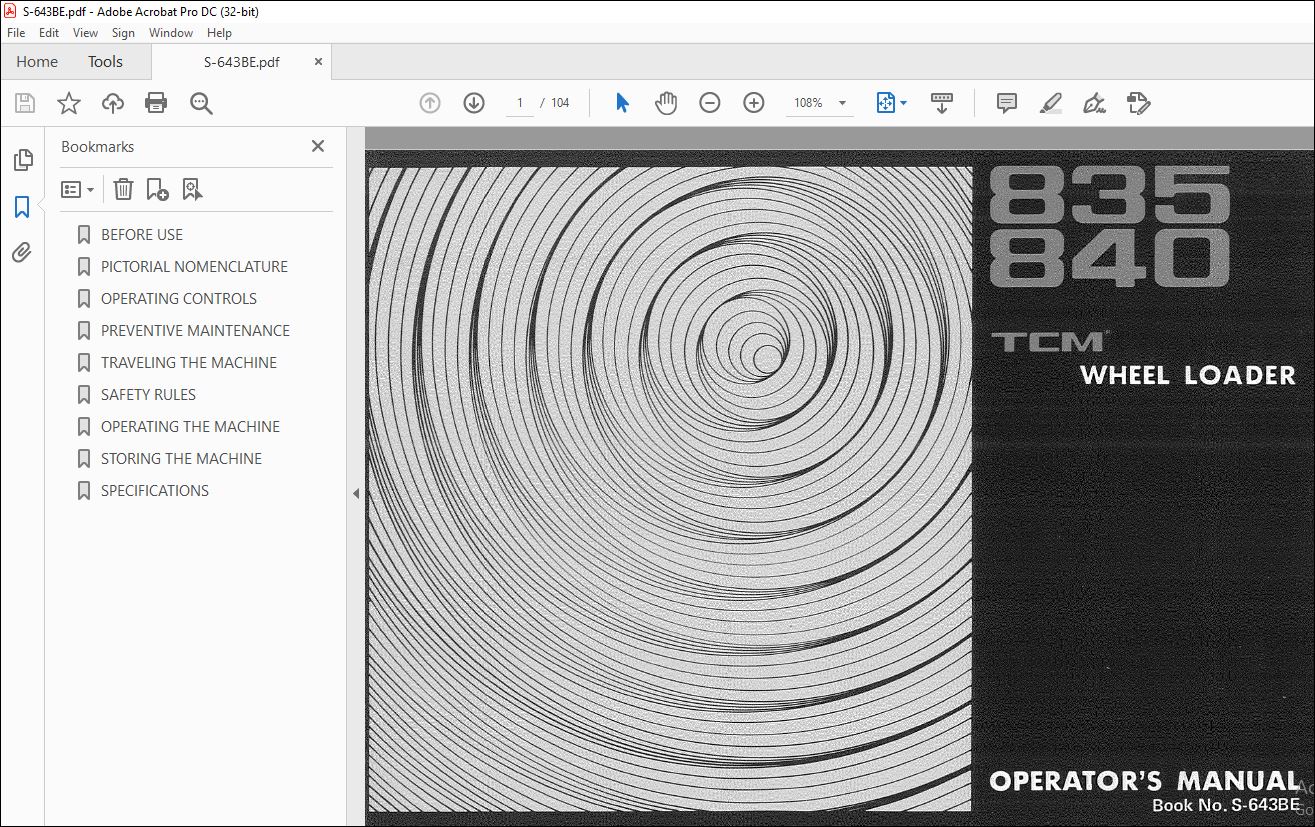Go to previous page arrow

430,103
